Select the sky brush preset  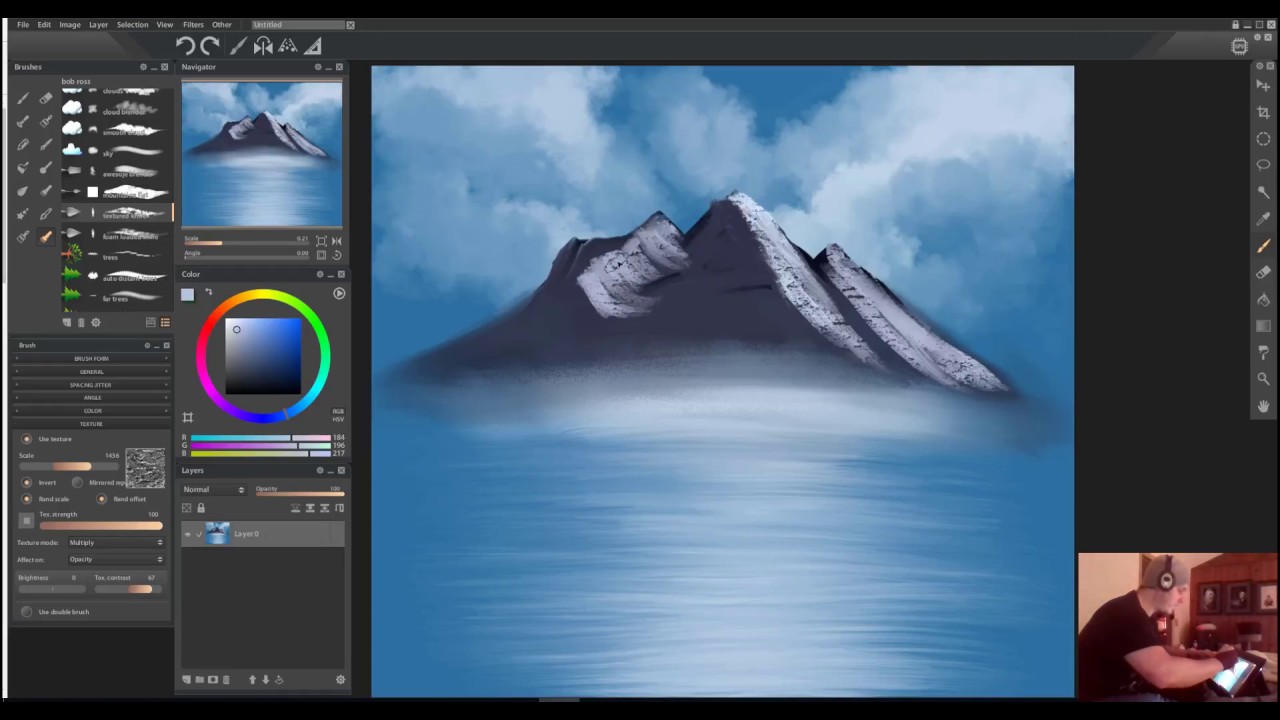coord(116,153)
